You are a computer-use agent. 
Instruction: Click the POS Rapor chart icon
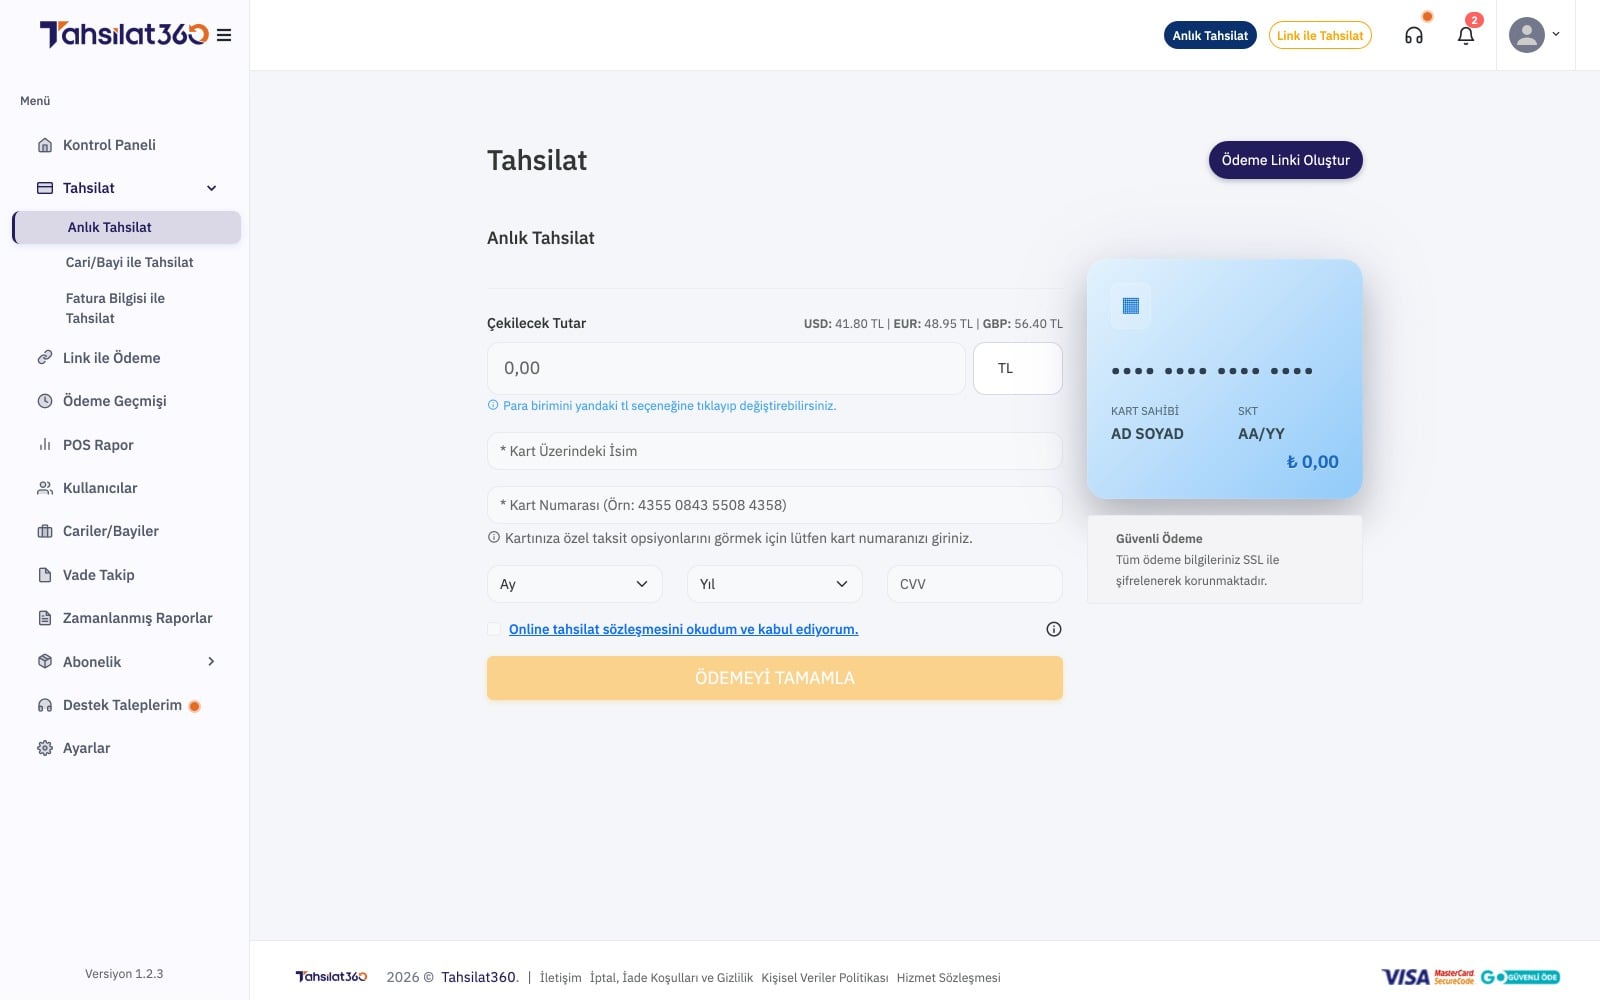click(x=45, y=445)
